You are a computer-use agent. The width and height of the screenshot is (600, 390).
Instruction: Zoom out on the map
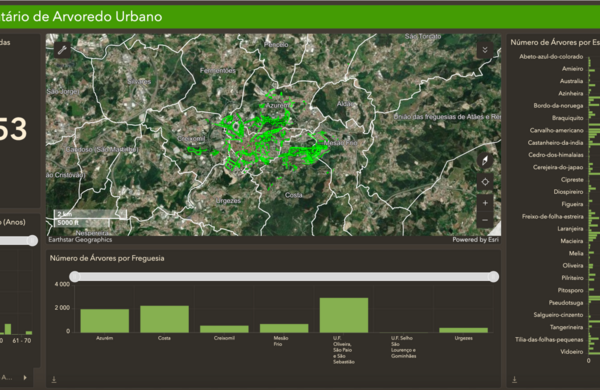(x=485, y=220)
